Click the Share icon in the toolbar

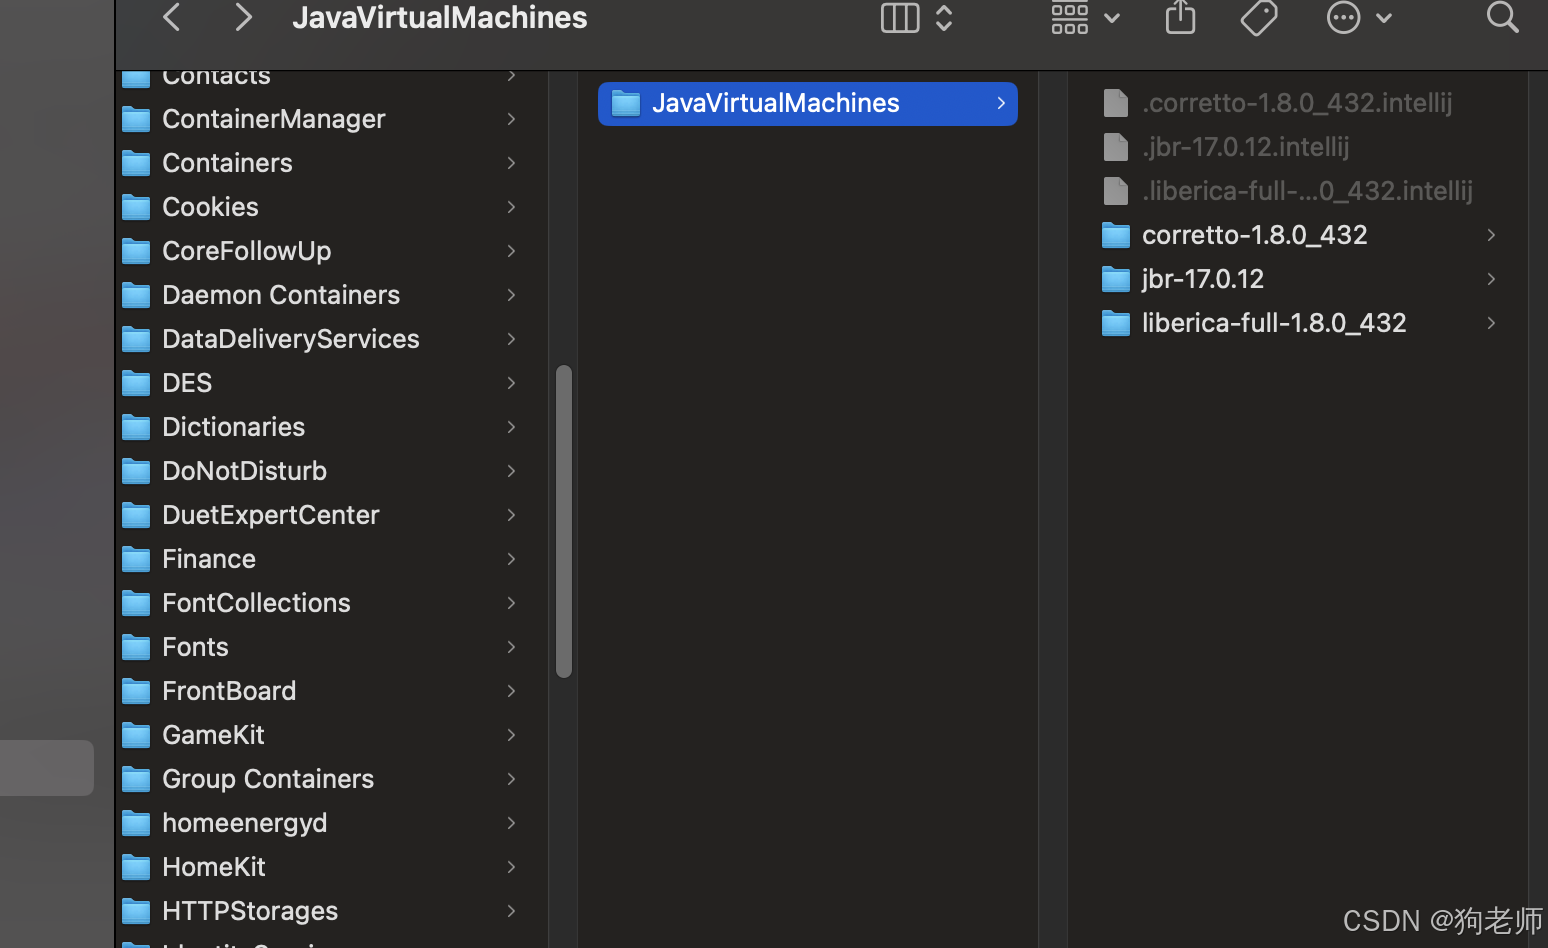[1180, 18]
